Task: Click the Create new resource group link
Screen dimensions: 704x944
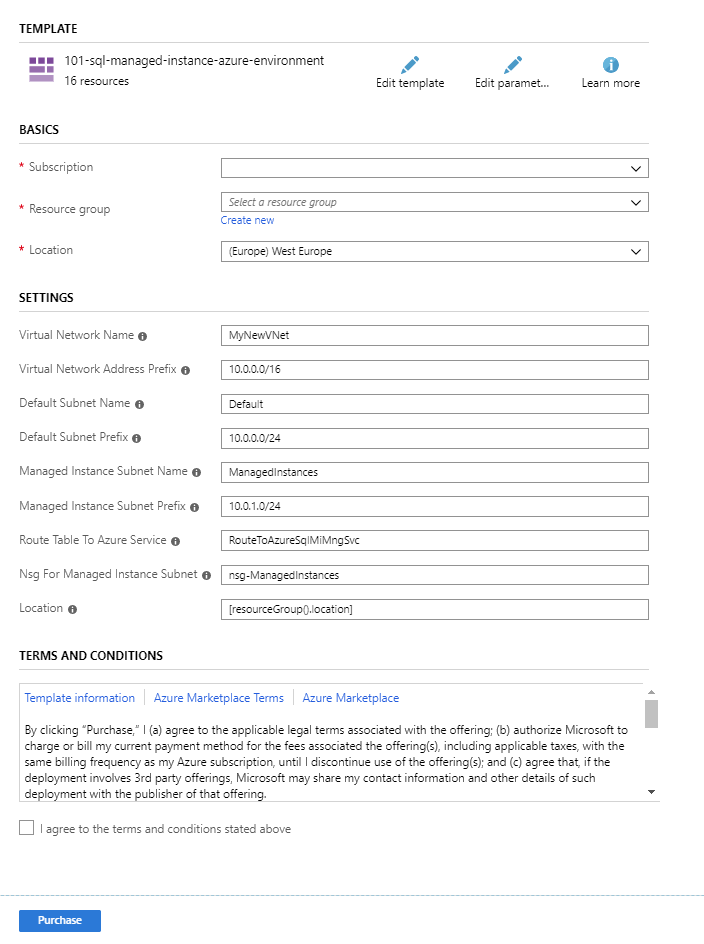Action: click(247, 219)
